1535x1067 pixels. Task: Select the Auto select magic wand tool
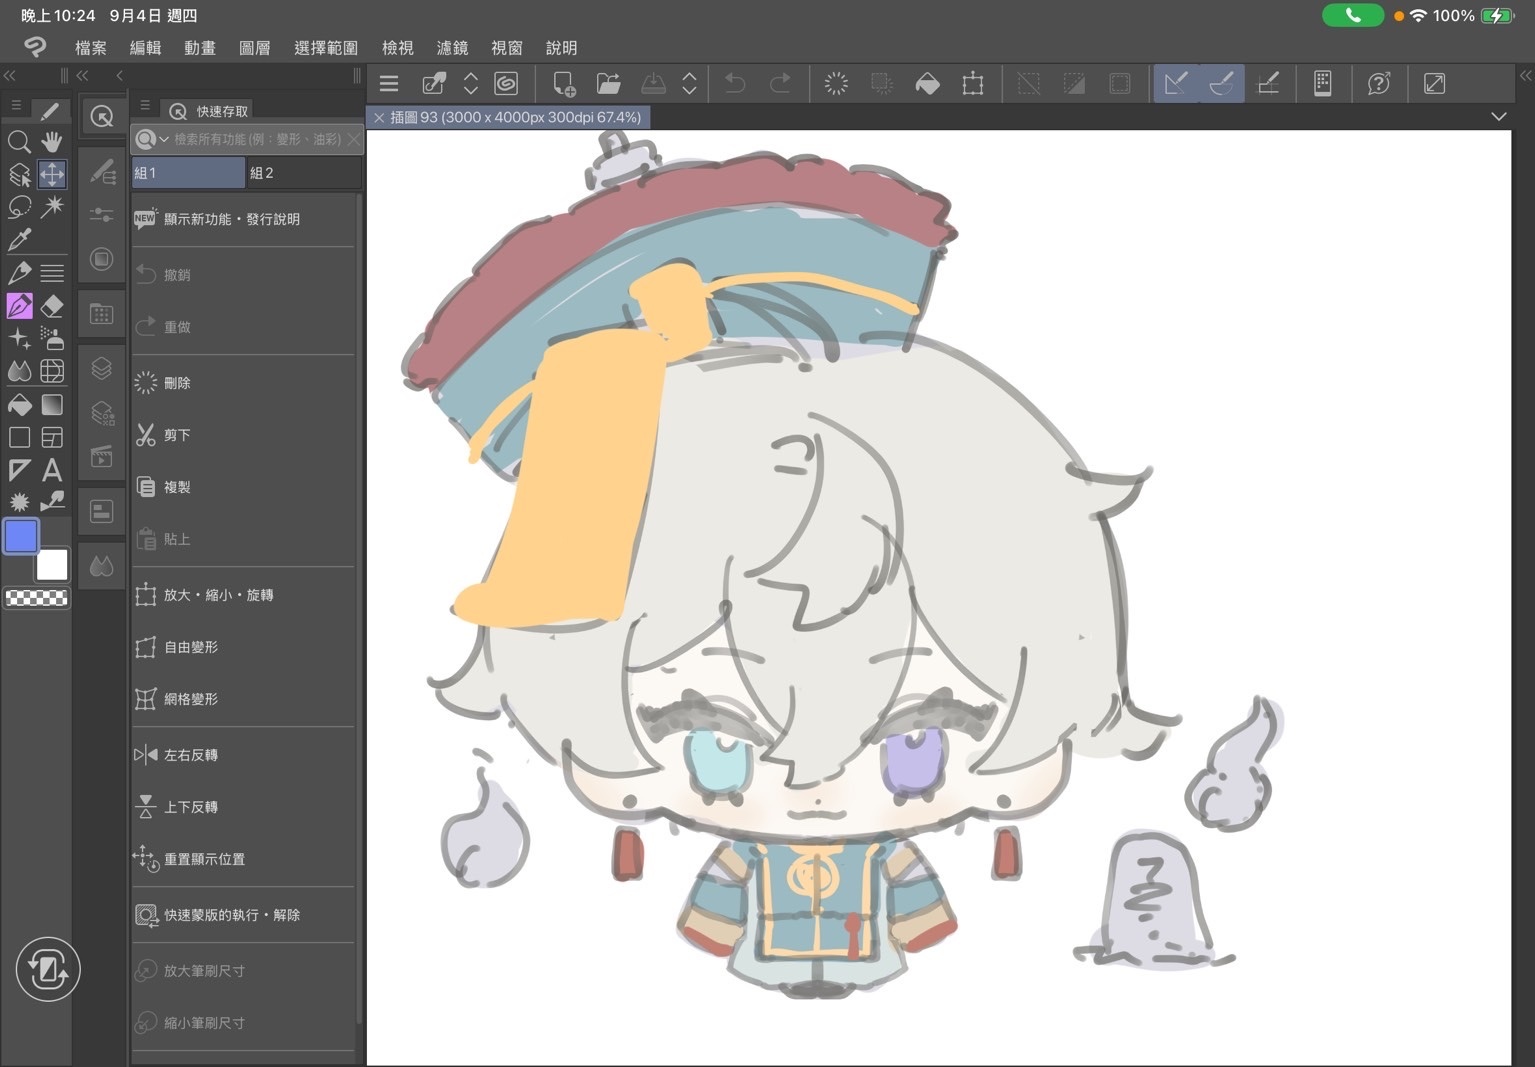point(52,207)
